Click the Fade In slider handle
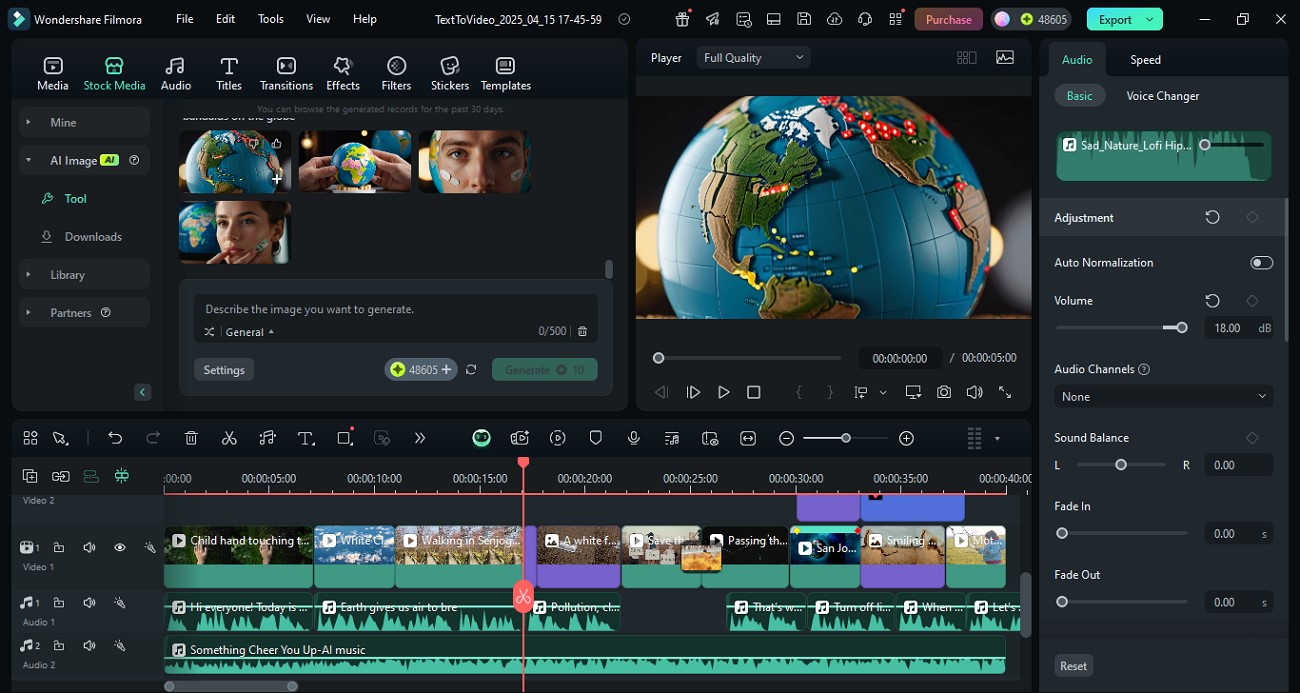The height and width of the screenshot is (693, 1300). tap(1062, 534)
